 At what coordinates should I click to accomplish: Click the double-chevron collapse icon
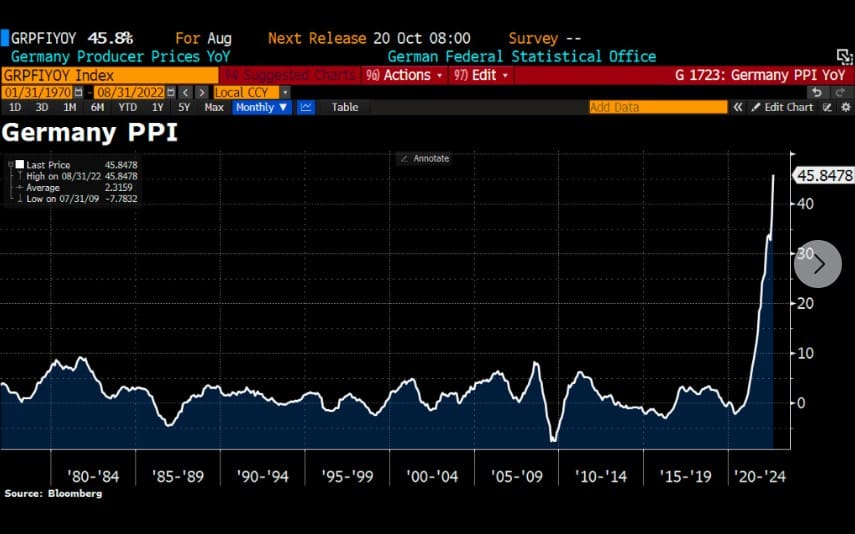pos(738,107)
